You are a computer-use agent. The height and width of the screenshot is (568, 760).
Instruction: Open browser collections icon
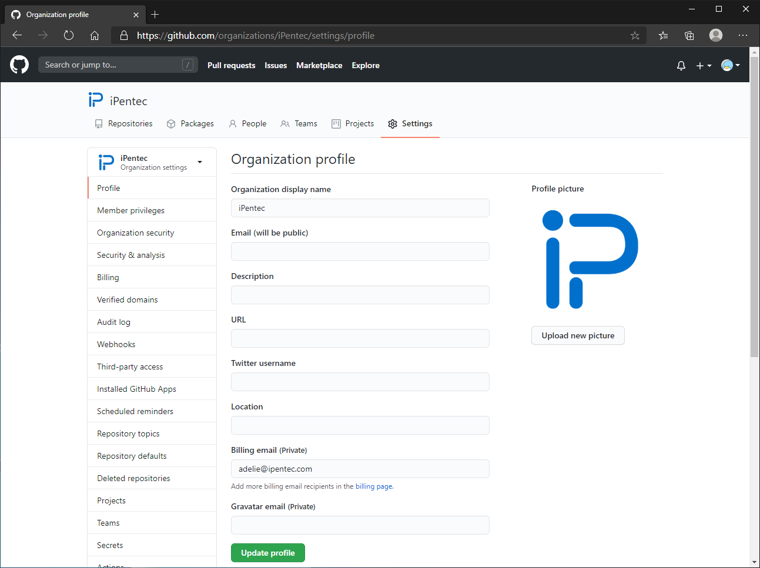pyautogui.click(x=689, y=35)
